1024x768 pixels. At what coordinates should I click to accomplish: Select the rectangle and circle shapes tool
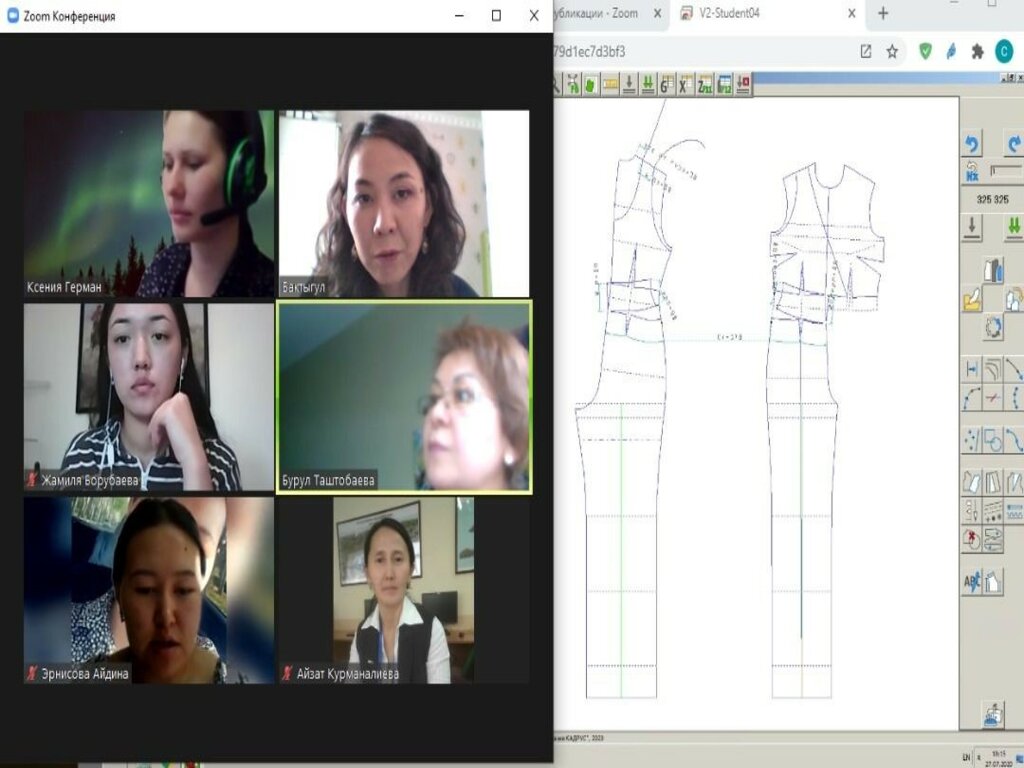click(993, 440)
